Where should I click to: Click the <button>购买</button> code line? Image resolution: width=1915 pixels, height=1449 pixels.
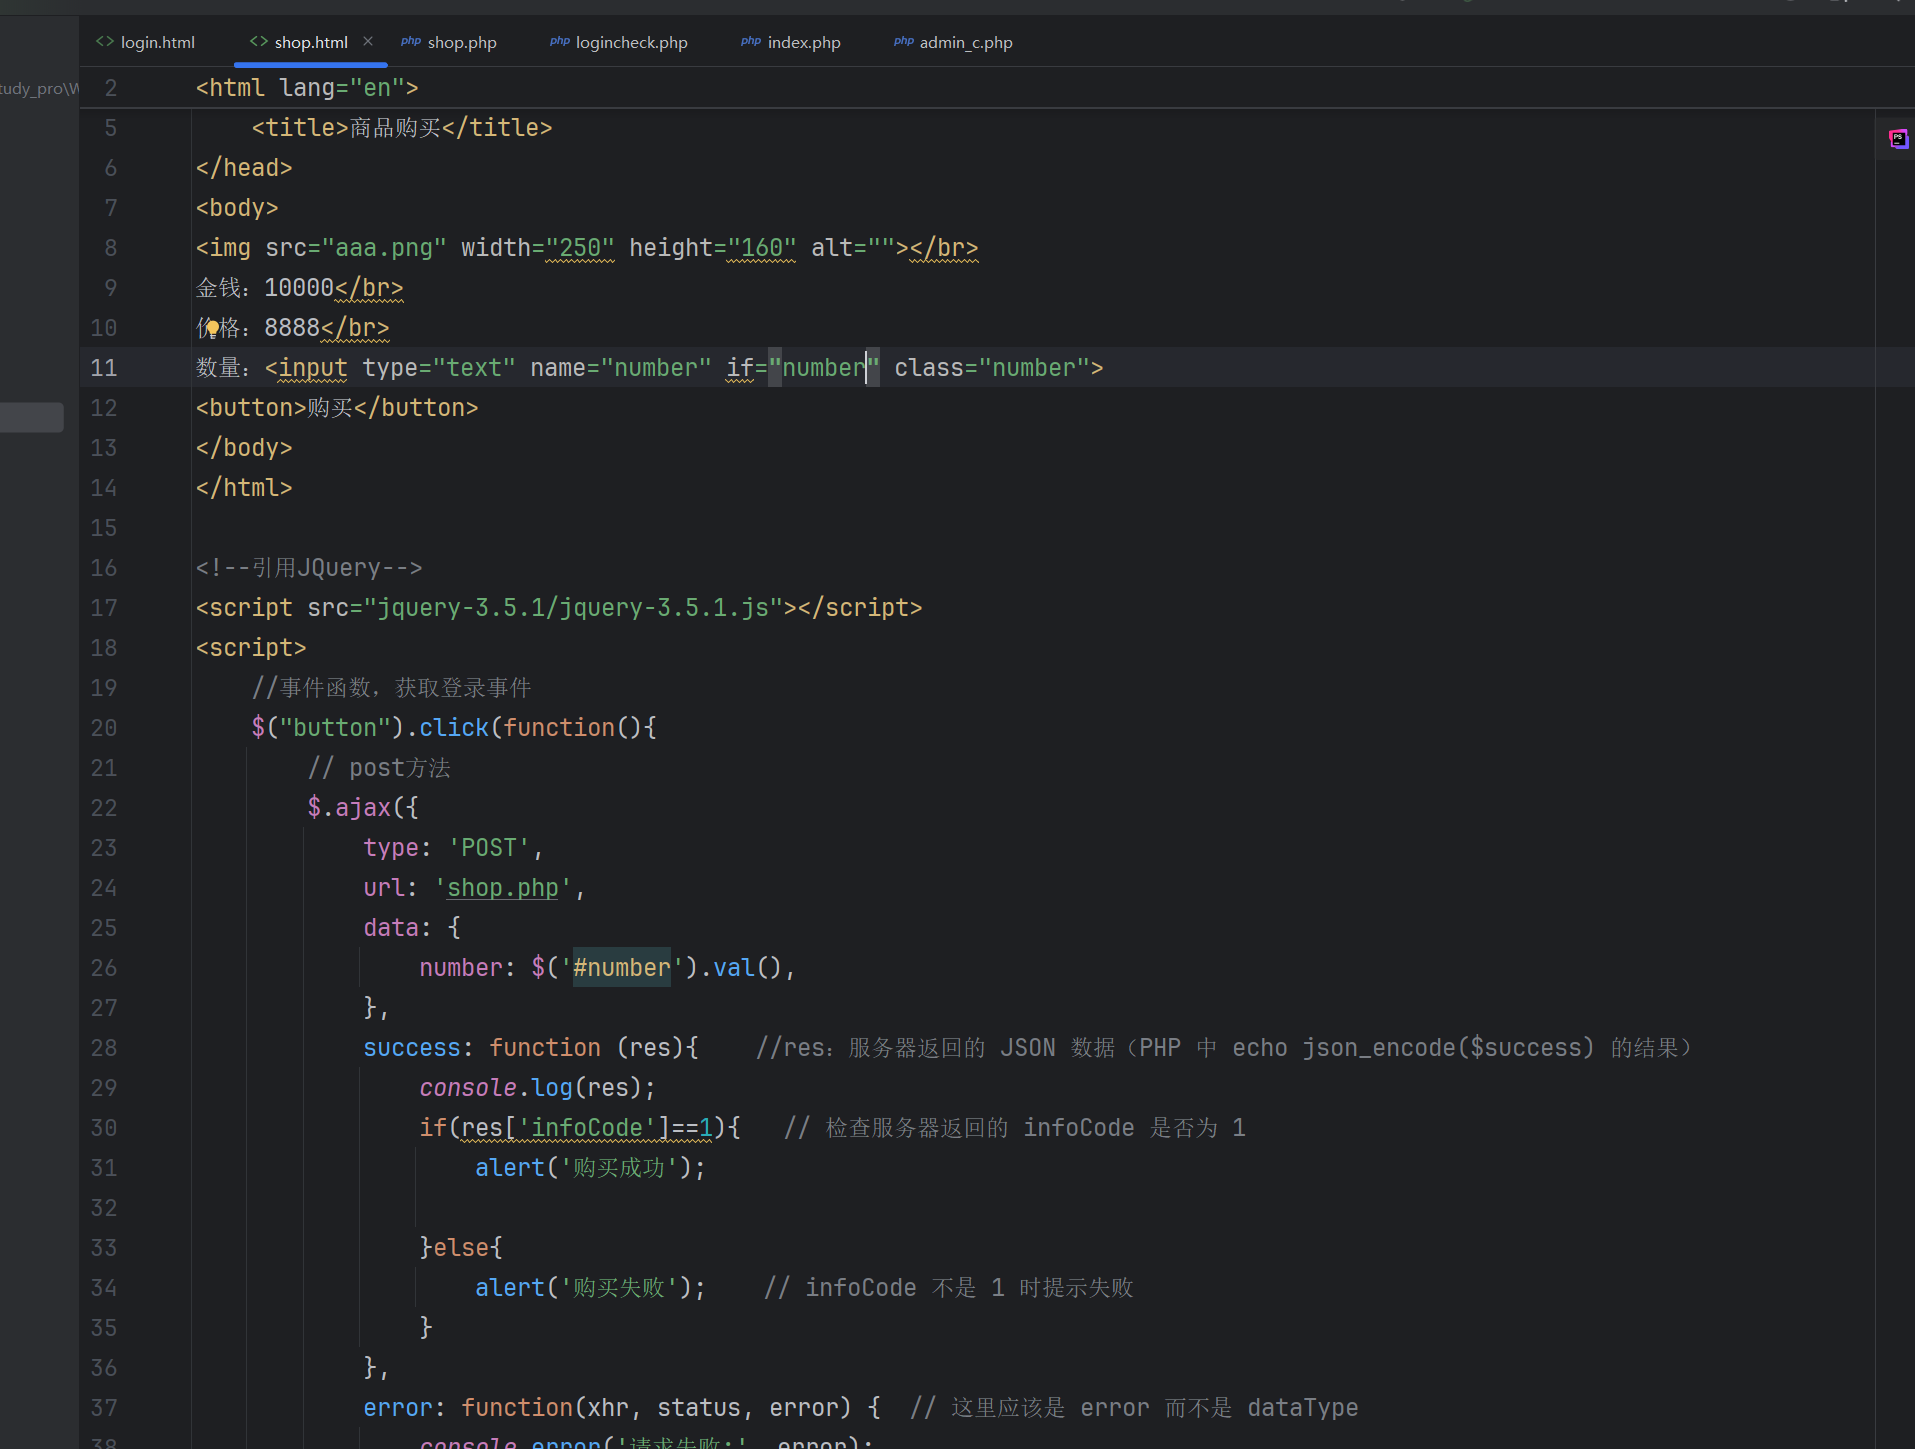(x=337, y=407)
